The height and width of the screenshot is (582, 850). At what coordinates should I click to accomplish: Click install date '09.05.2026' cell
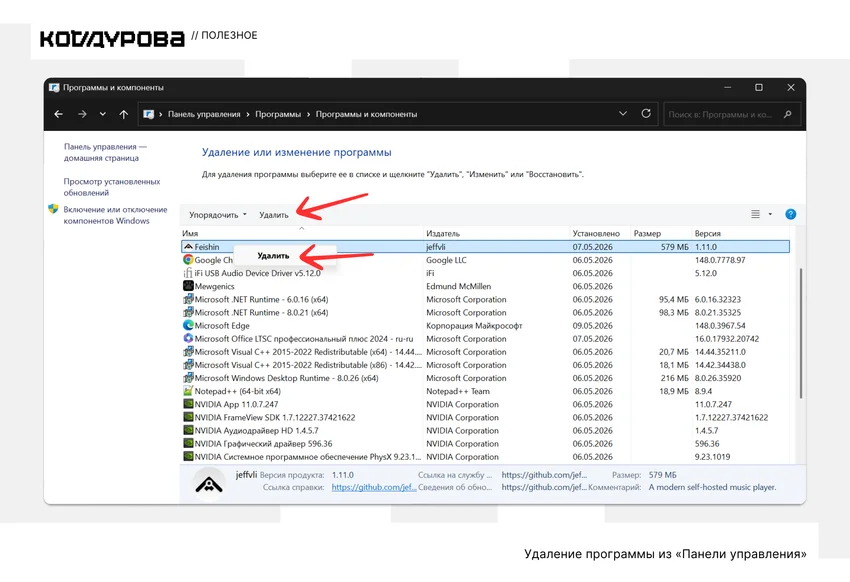[593, 326]
